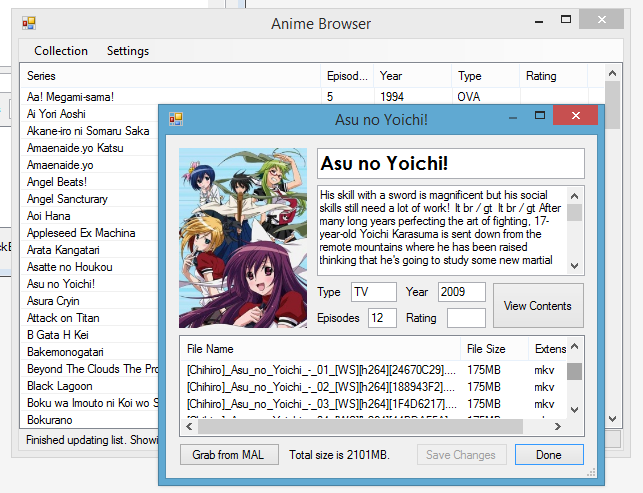
Task: Select the first Chihiro episode 01 file
Action: (322, 372)
